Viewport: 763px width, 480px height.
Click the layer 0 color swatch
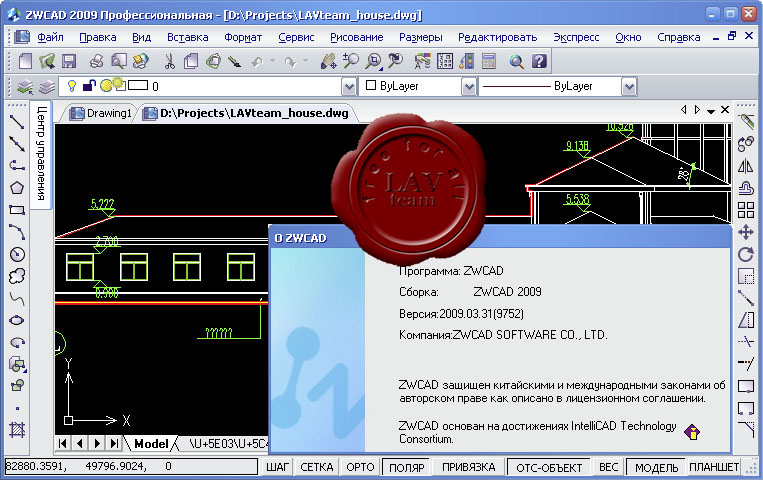tap(138, 86)
